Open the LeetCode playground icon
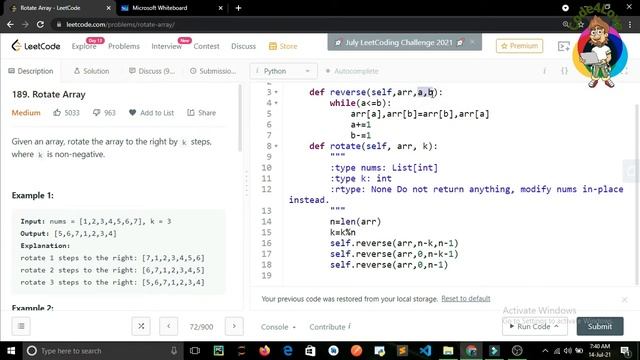Screen dimensions: 640x360 564,46
